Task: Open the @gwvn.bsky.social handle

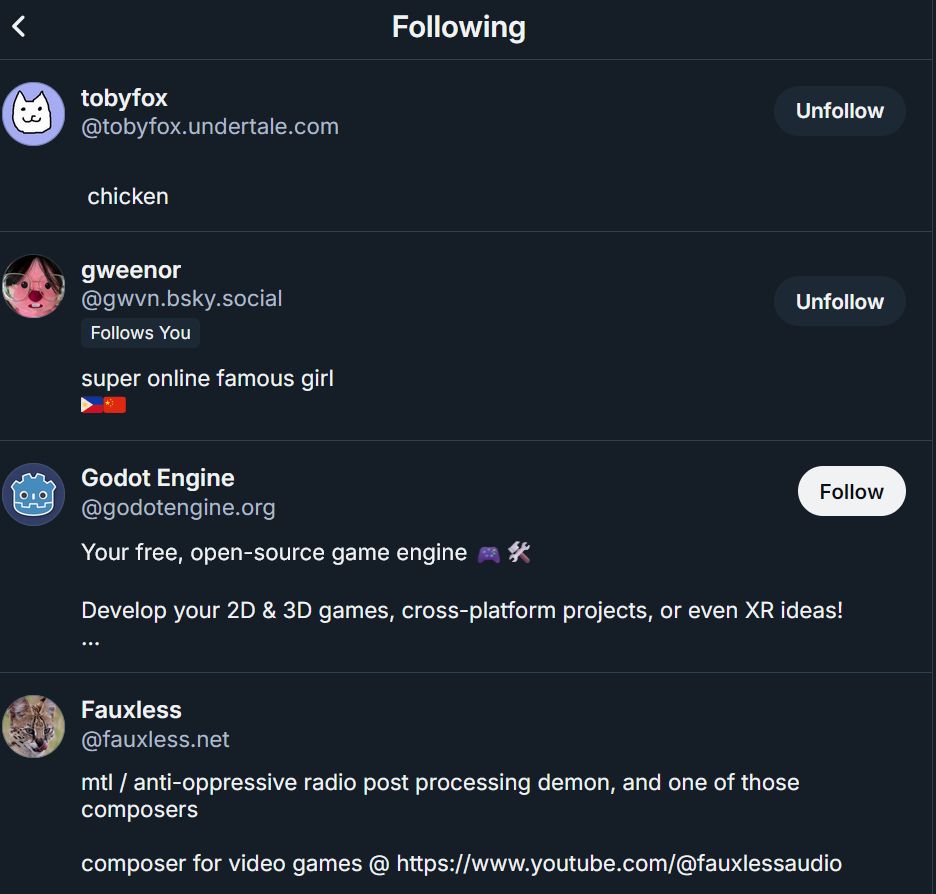Action: tap(181, 298)
